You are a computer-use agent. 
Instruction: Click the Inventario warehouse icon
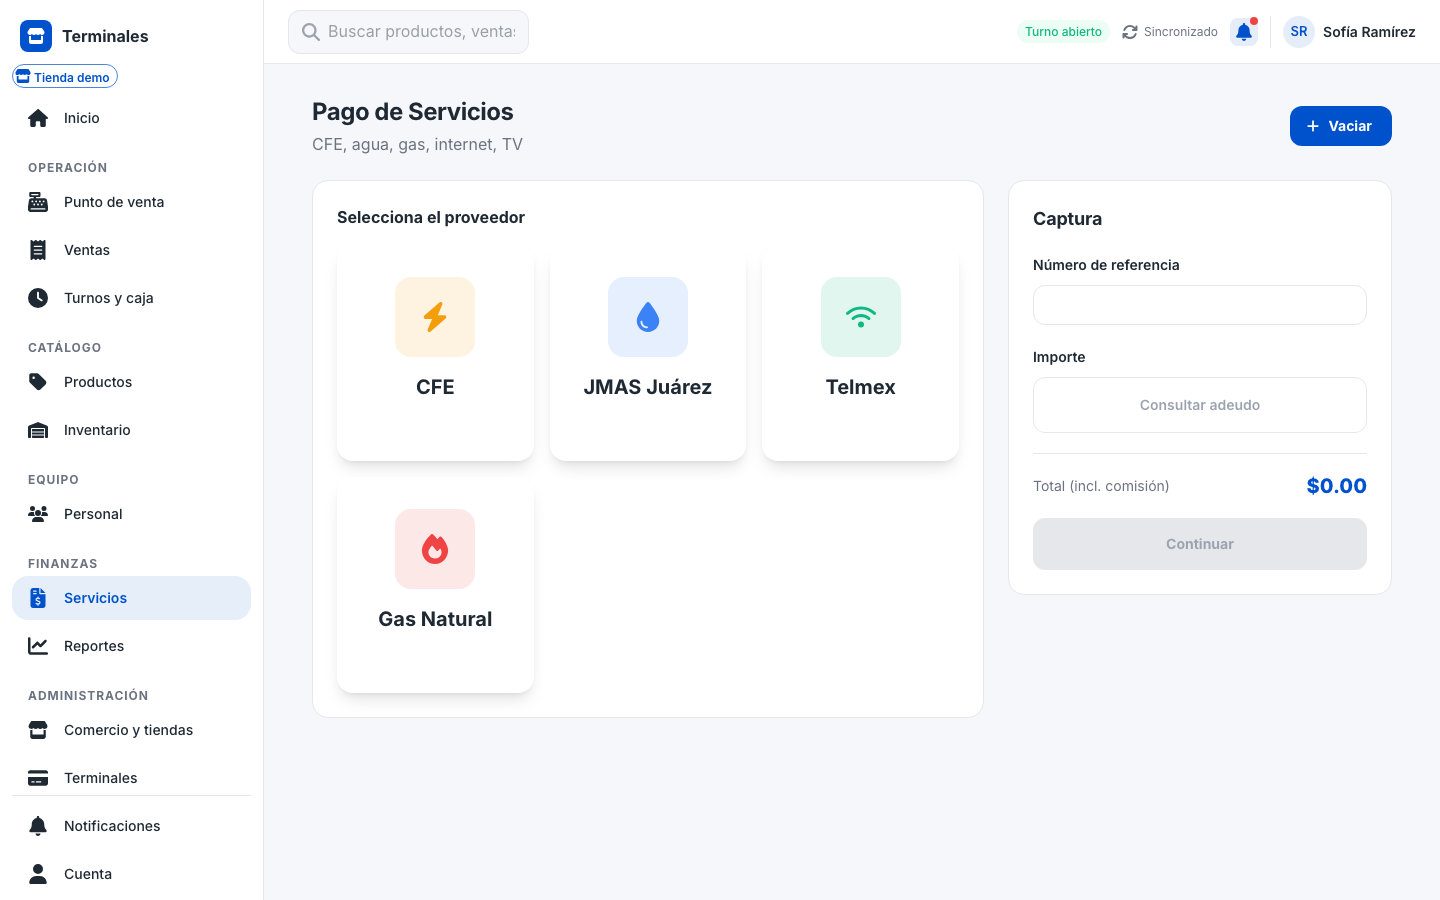pyautogui.click(x=38, y=430)
